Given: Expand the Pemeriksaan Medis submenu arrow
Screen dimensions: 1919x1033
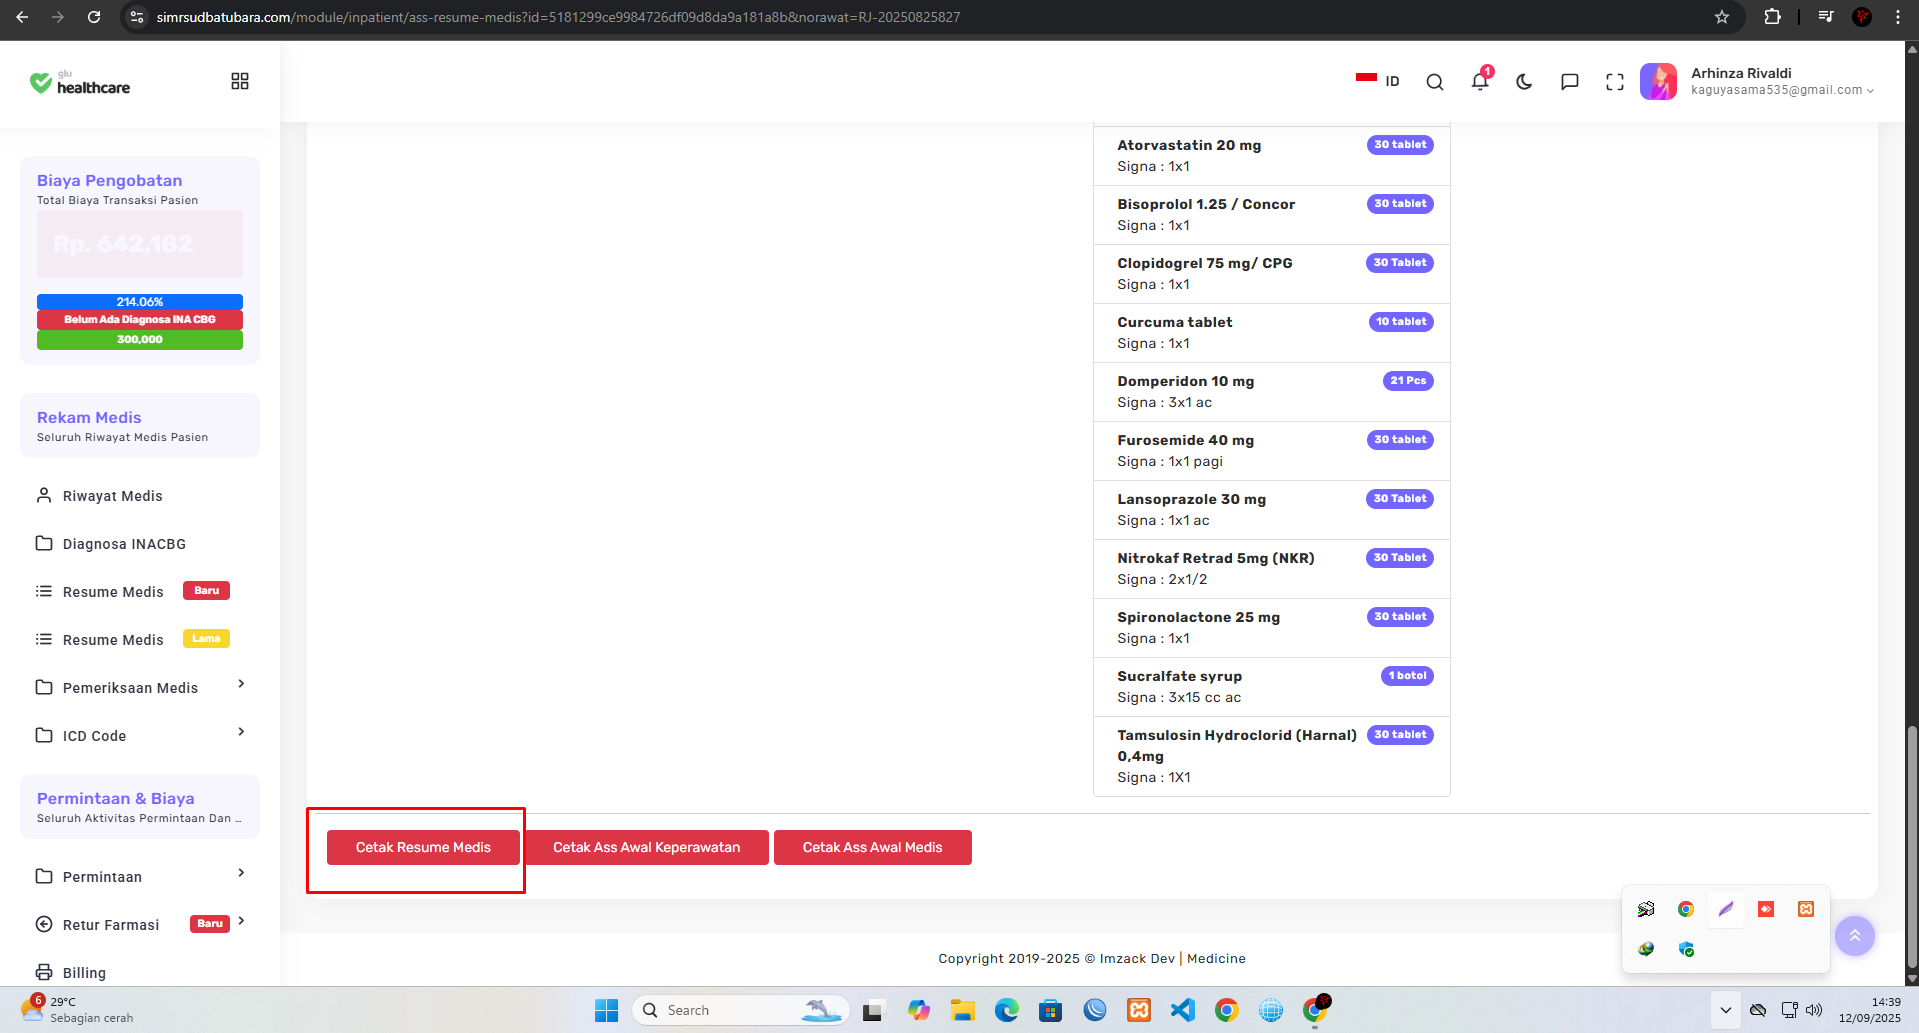Looking at the screenshot, I should click(241, 684).
